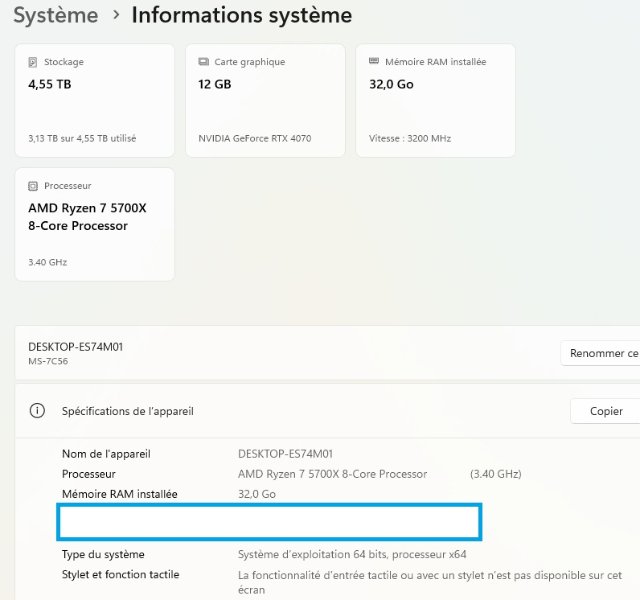Select the processor value in the specifications list
Screen dimensions: 640x600
332,474
